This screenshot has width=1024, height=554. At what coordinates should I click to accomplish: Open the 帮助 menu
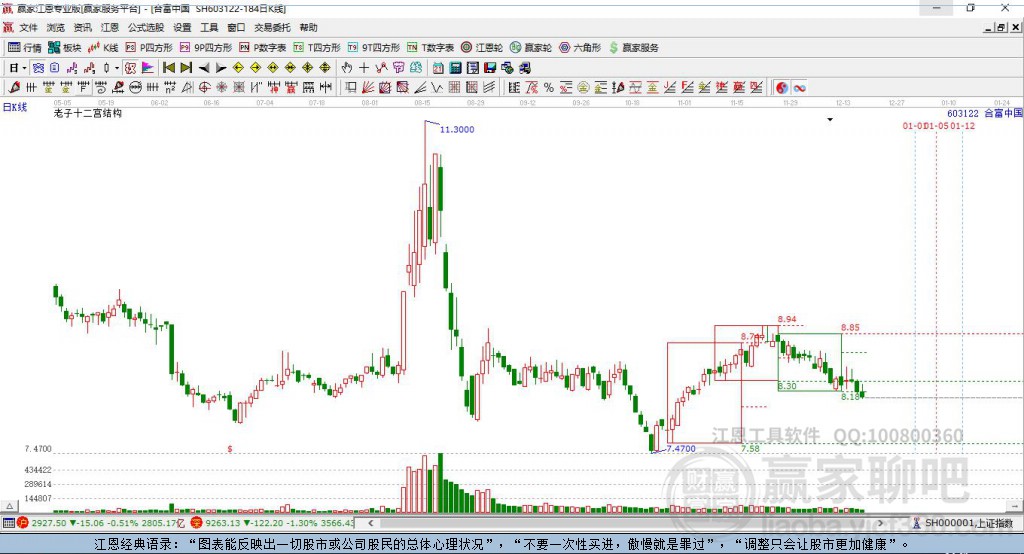[308, 27]
